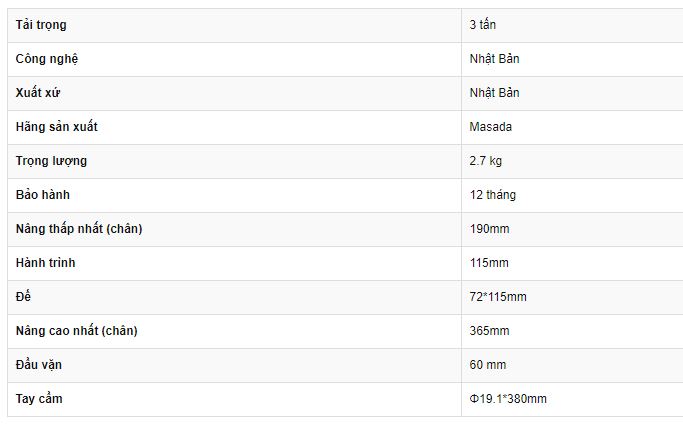Viewport: 683px width, 428px height.
Task: Click the 'Hành trình' label
Action: (45, 263)
